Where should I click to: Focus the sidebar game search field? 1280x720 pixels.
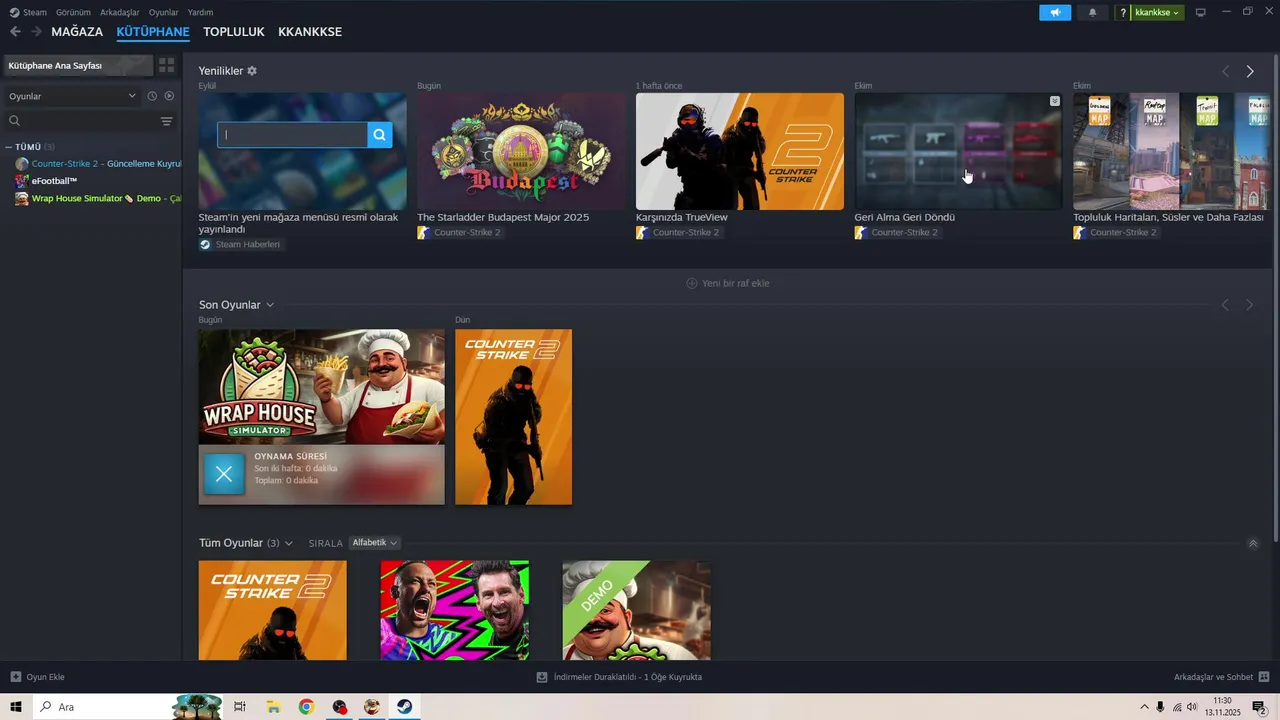pyautogui.click(x=82, y=121)
